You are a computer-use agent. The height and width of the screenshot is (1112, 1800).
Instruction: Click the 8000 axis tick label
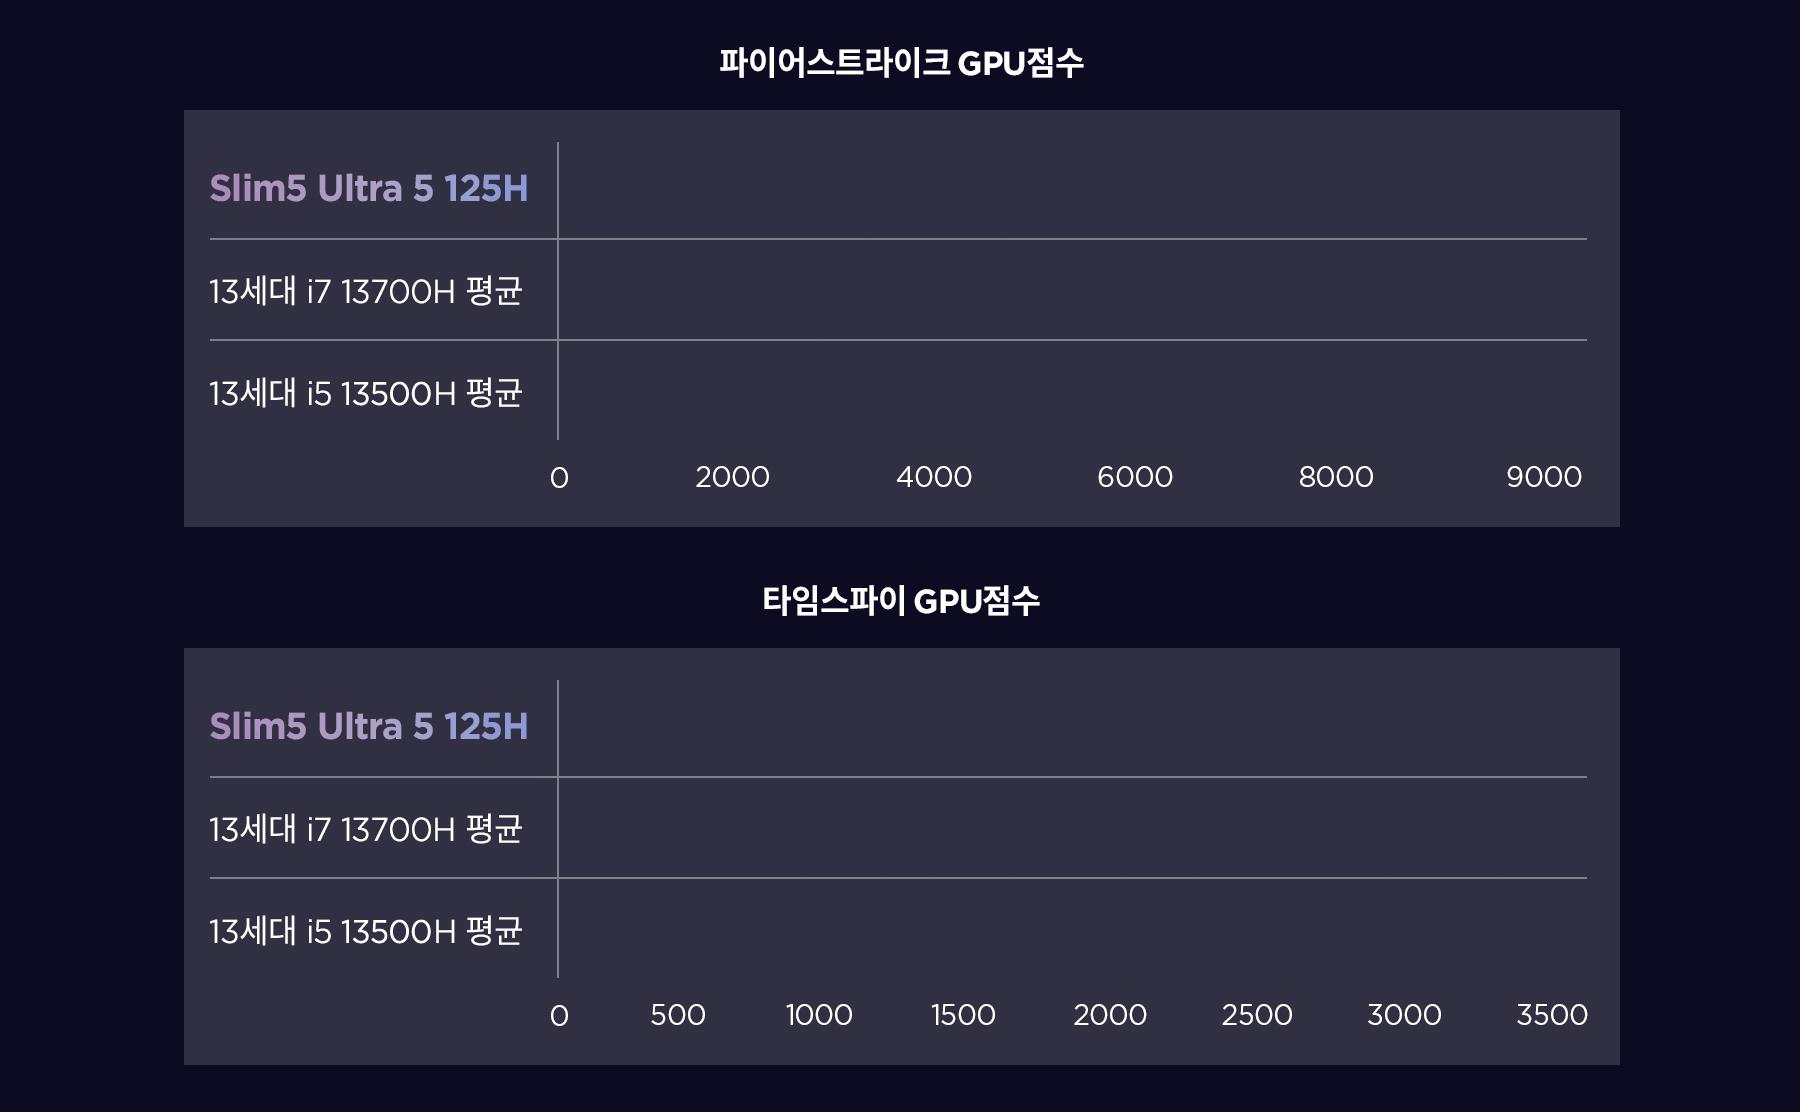point(1336,477)
